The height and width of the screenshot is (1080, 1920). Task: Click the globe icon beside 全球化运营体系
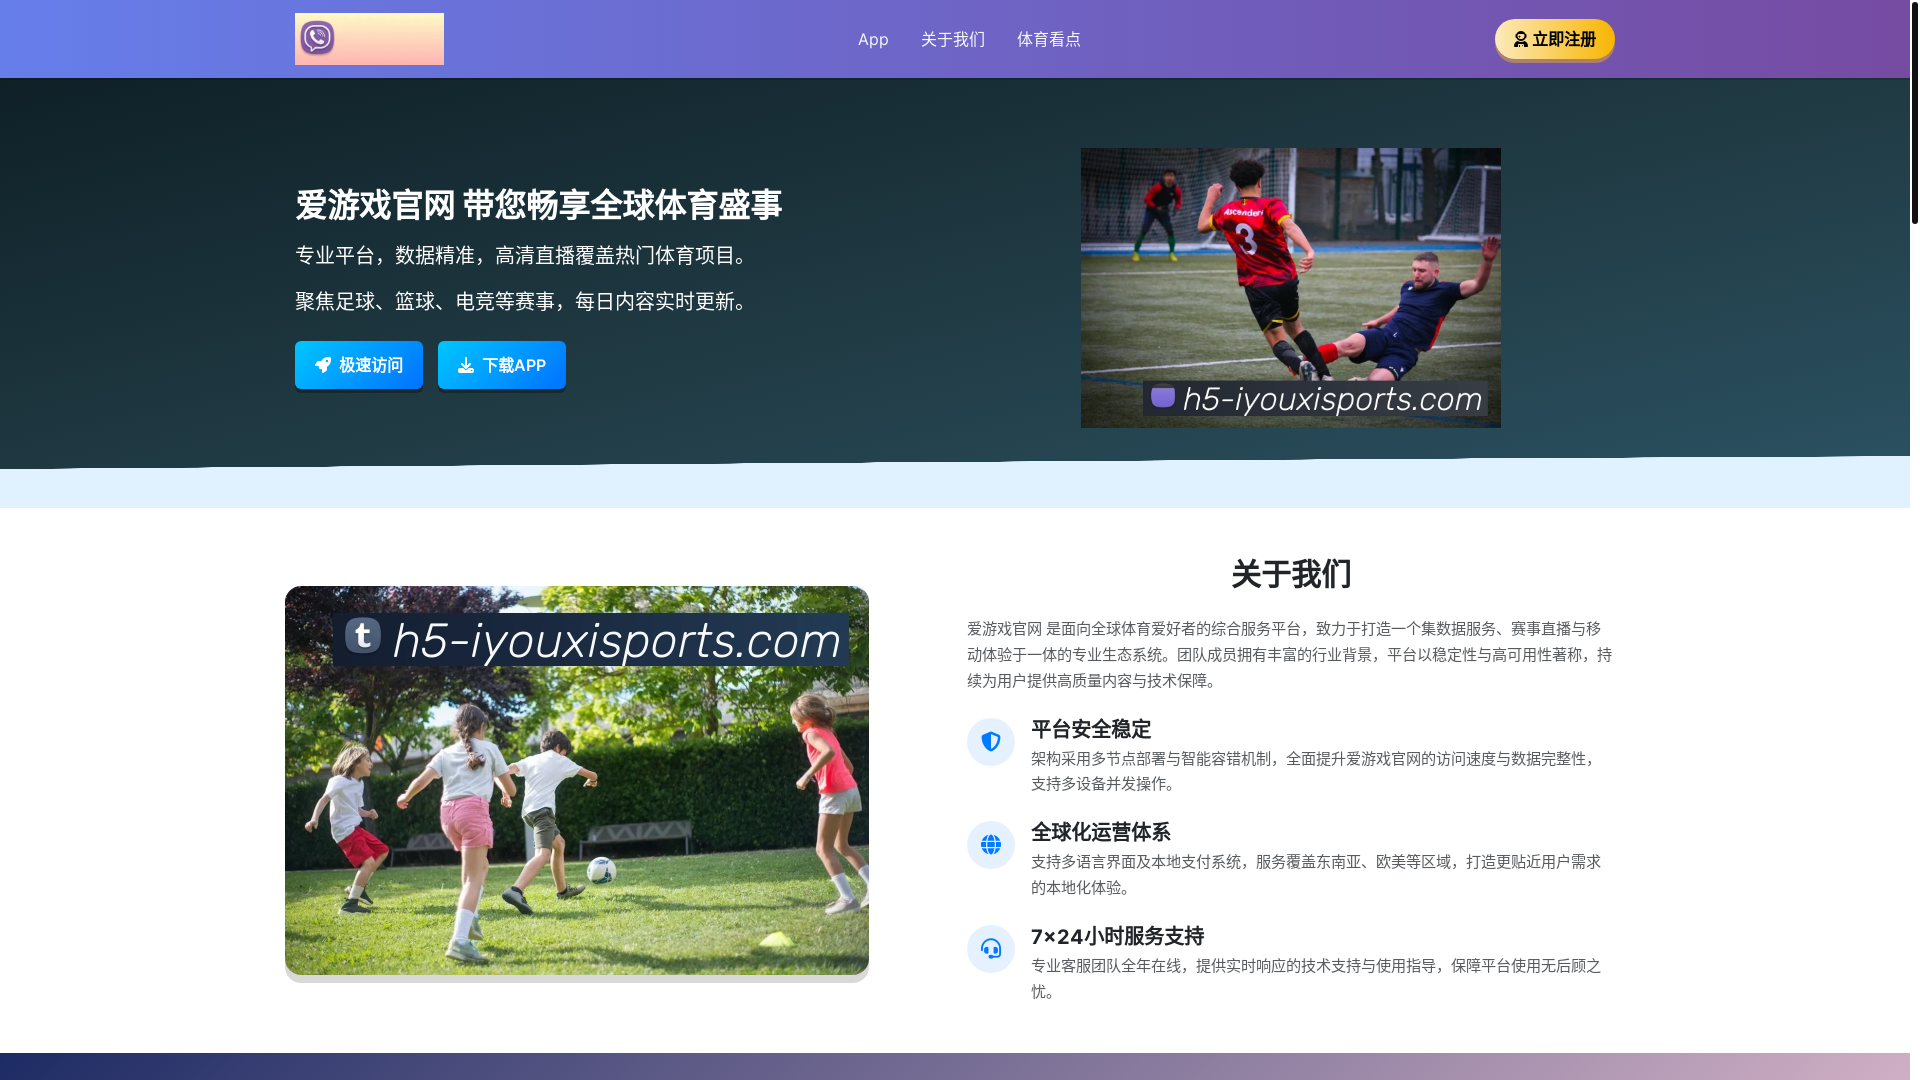pyautogui.click(x=990, y=844)
